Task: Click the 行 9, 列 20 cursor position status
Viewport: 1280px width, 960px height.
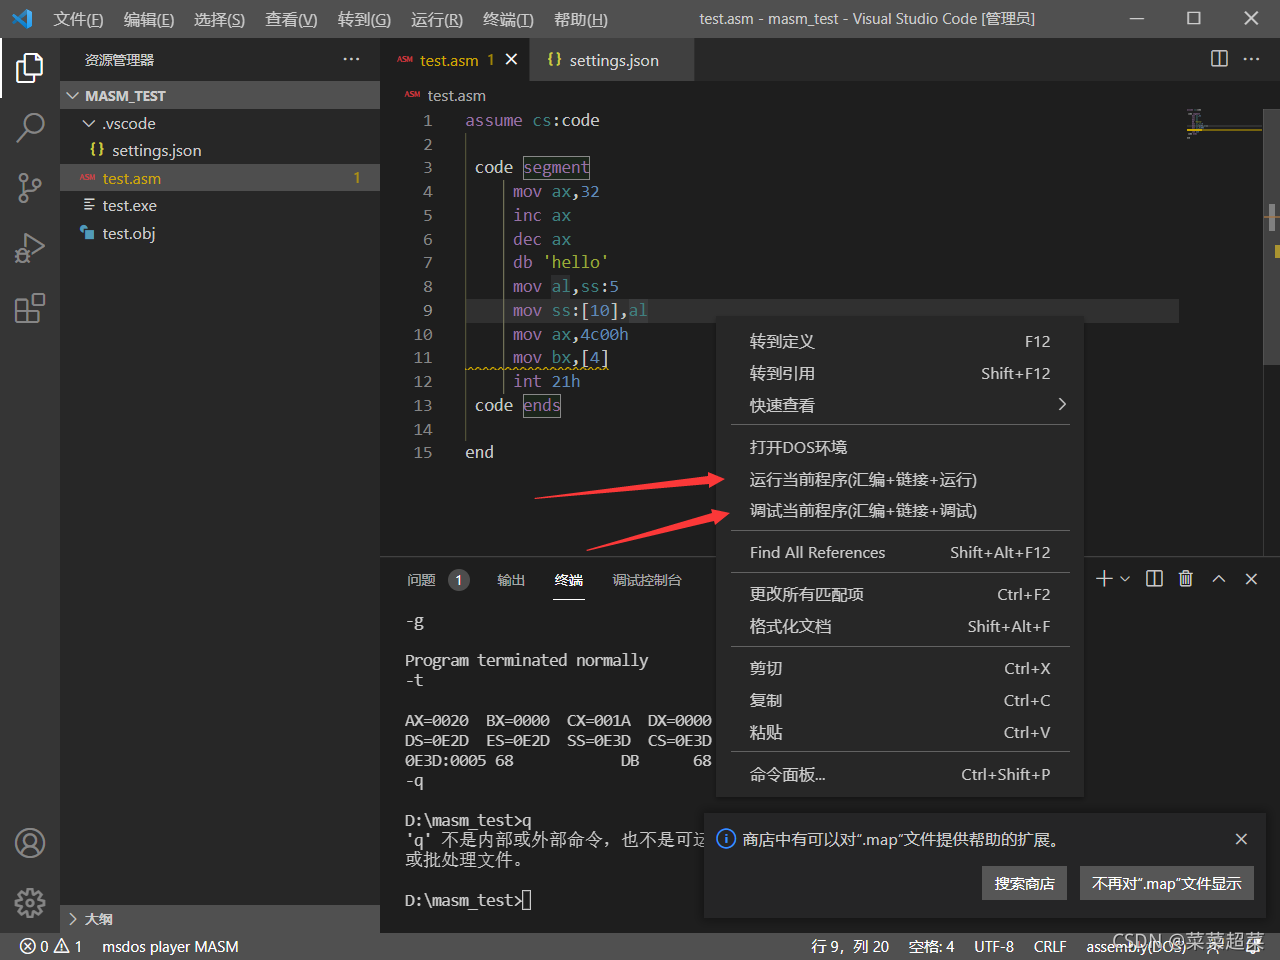Action: coord(850,946)
